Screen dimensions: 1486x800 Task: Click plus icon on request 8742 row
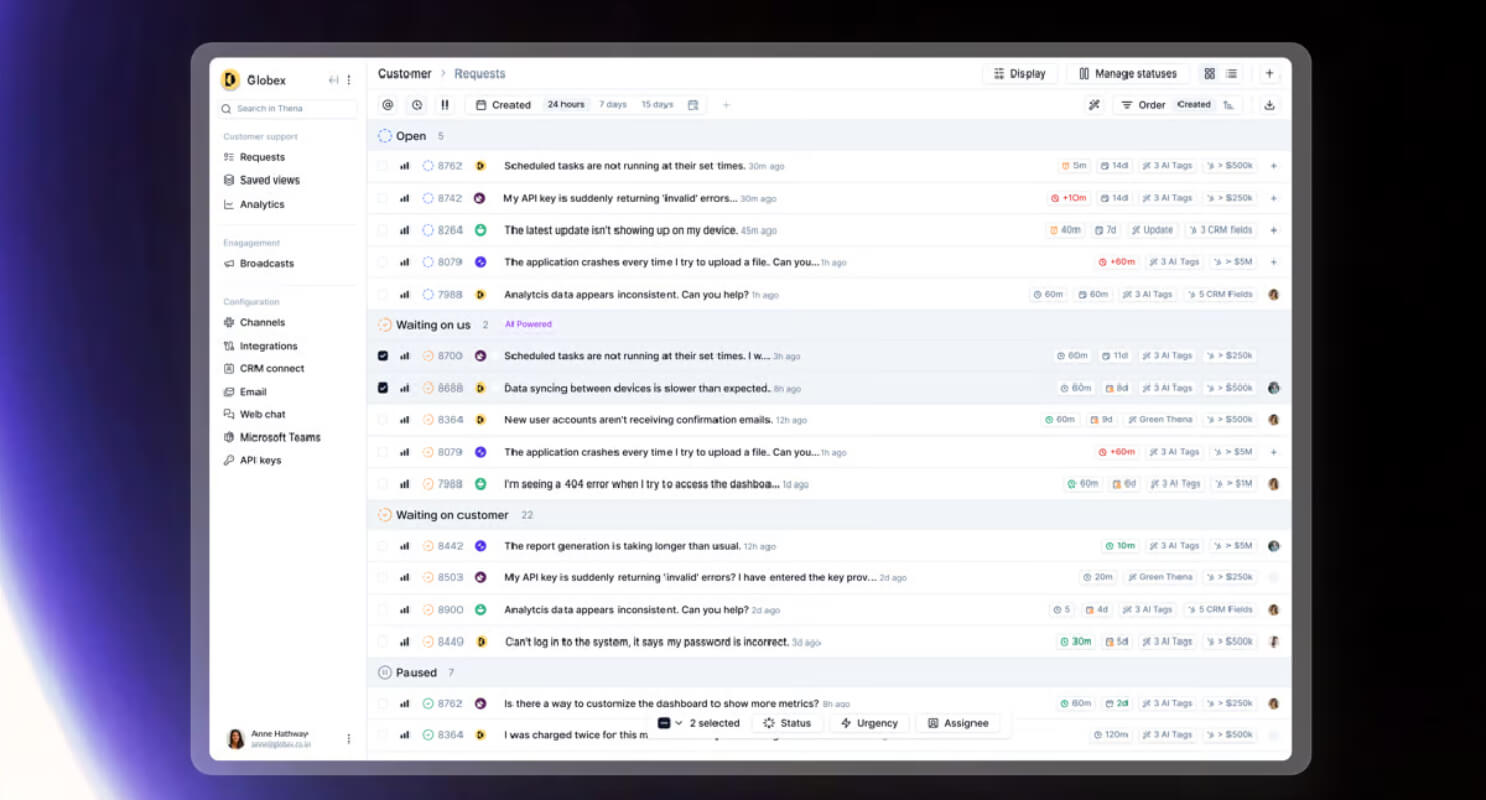(1273, 198)
